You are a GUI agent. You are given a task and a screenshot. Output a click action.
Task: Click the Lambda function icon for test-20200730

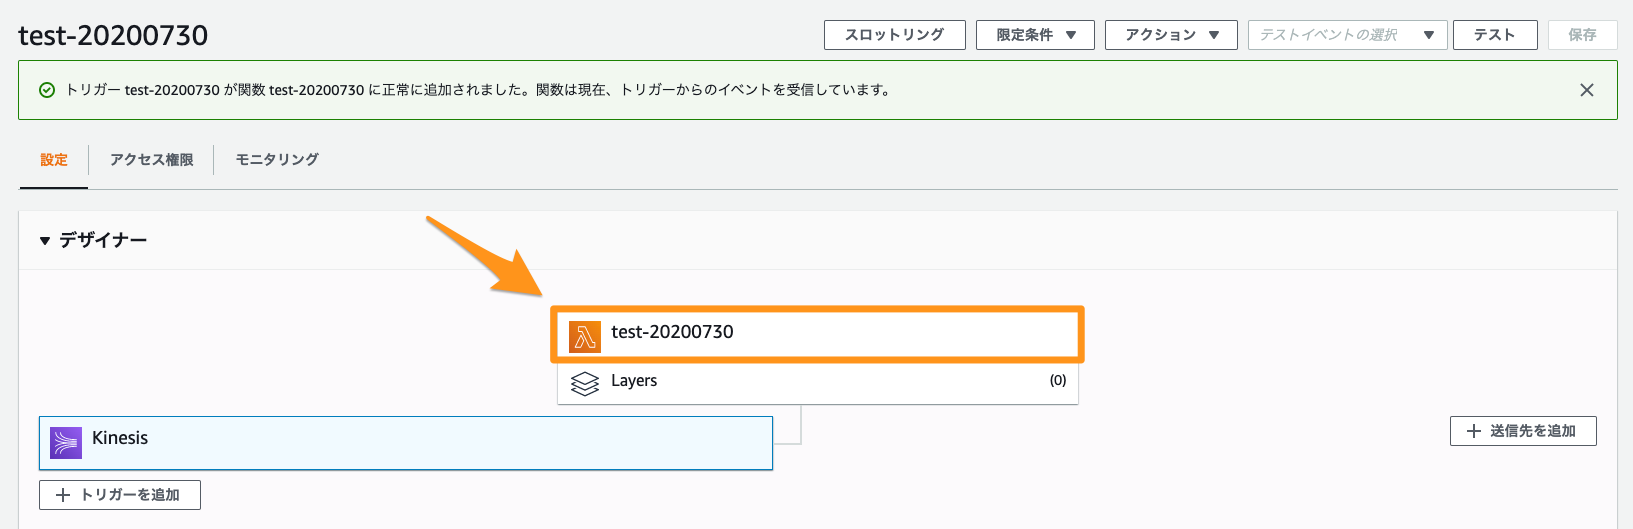(x=585, y=337)
